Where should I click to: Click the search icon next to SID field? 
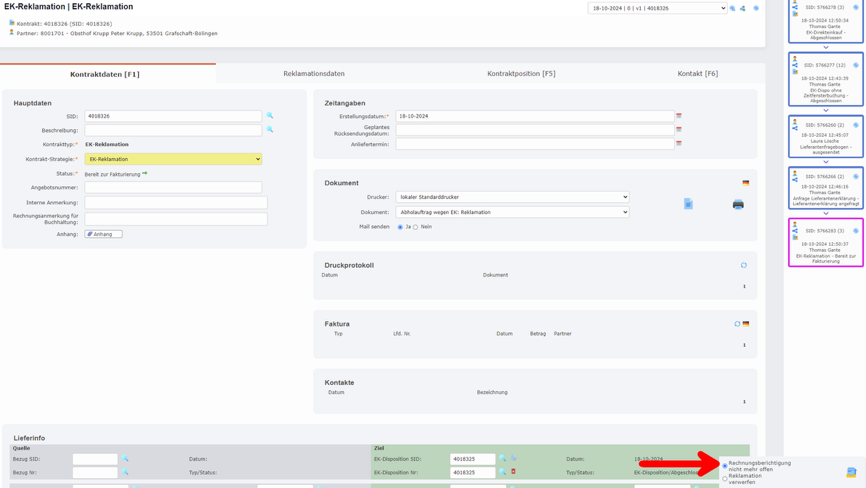(x=270, y=116)
